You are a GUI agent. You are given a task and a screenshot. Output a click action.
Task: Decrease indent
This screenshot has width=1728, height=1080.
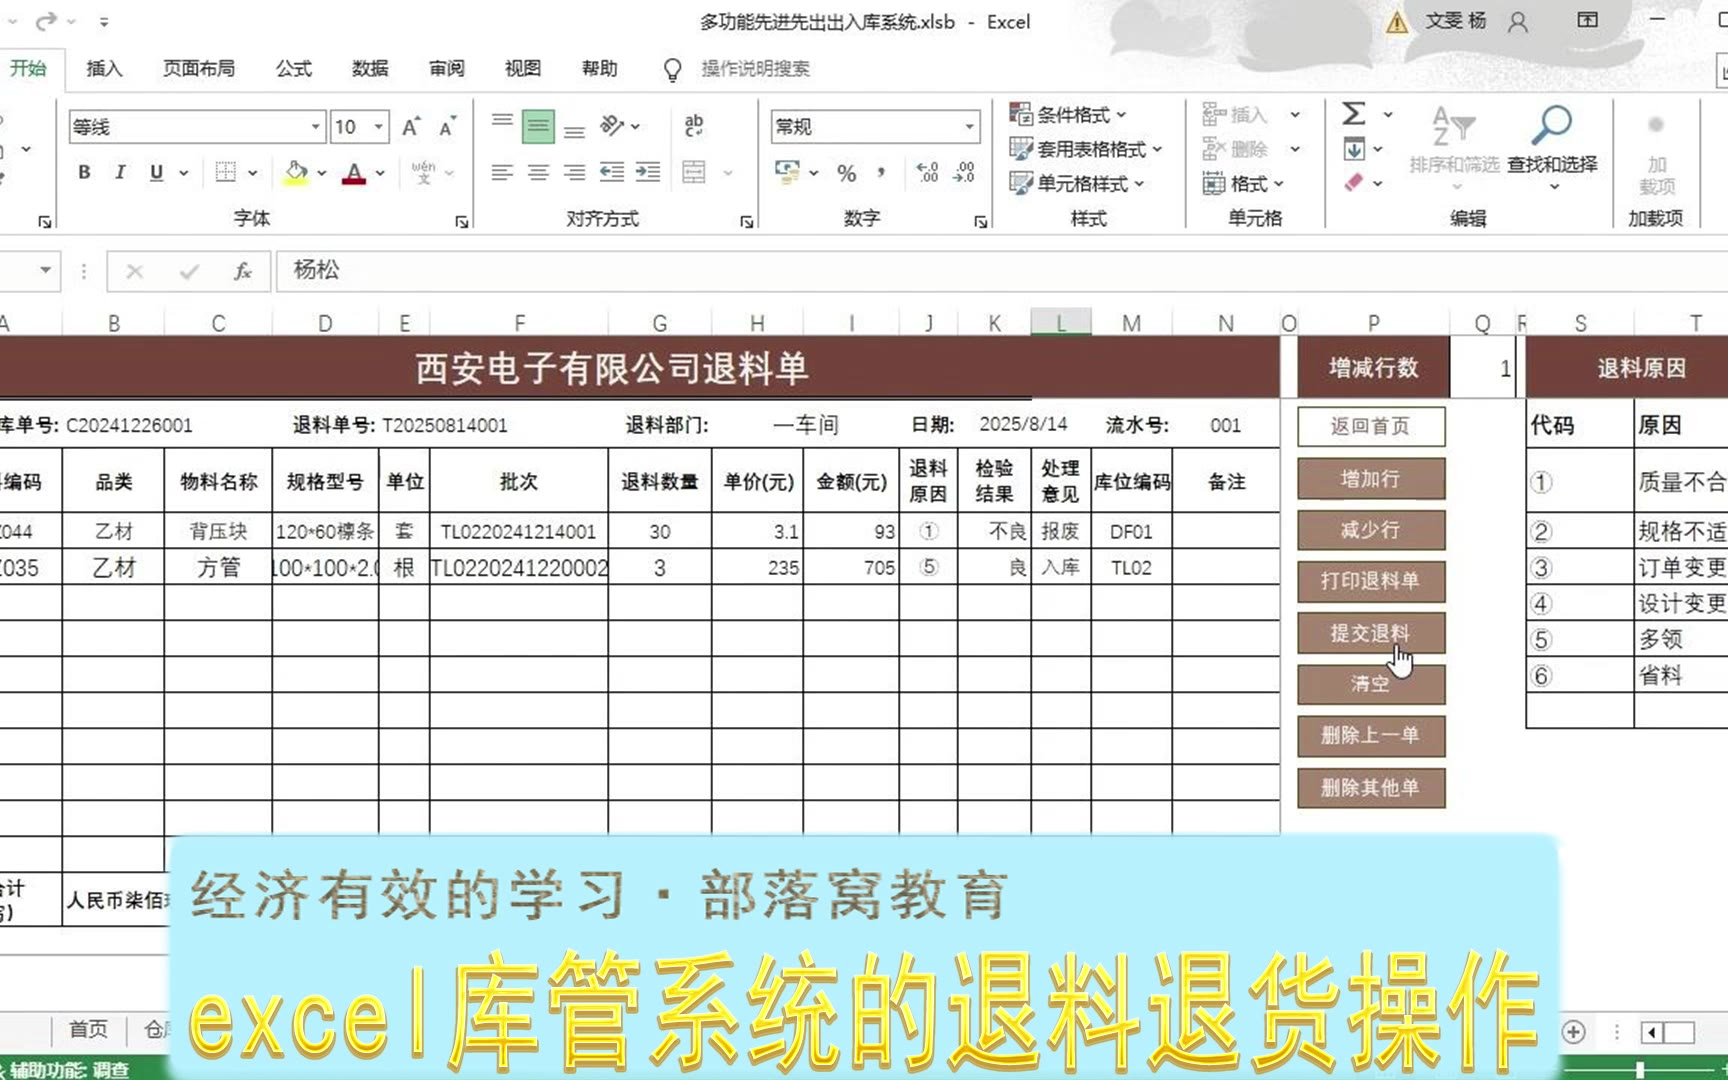click(x=611, y=172)
